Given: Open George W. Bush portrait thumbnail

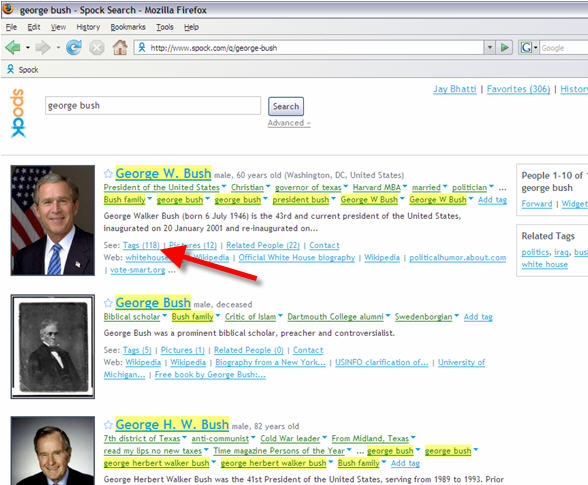Looking at the screenshot, I should point(52,220).
